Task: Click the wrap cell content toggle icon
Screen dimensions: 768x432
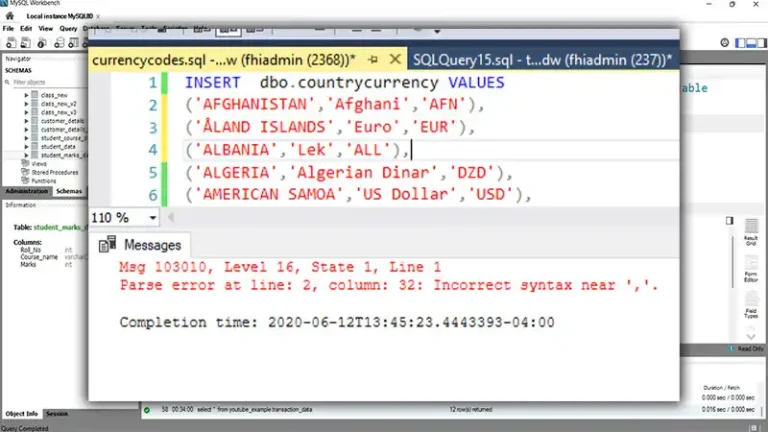Action: (x=729, y=221)
